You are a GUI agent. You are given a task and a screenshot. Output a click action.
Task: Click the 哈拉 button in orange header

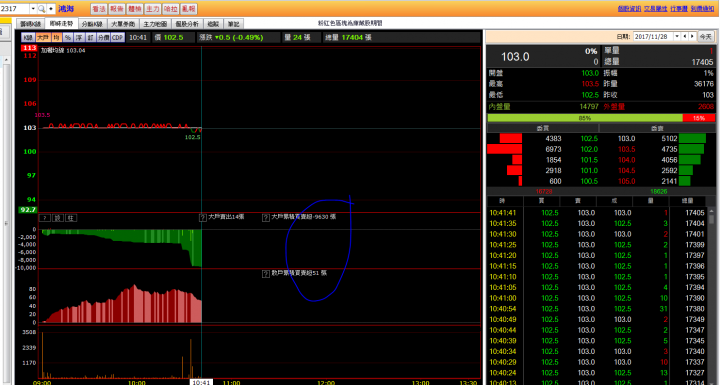point(170,9)
